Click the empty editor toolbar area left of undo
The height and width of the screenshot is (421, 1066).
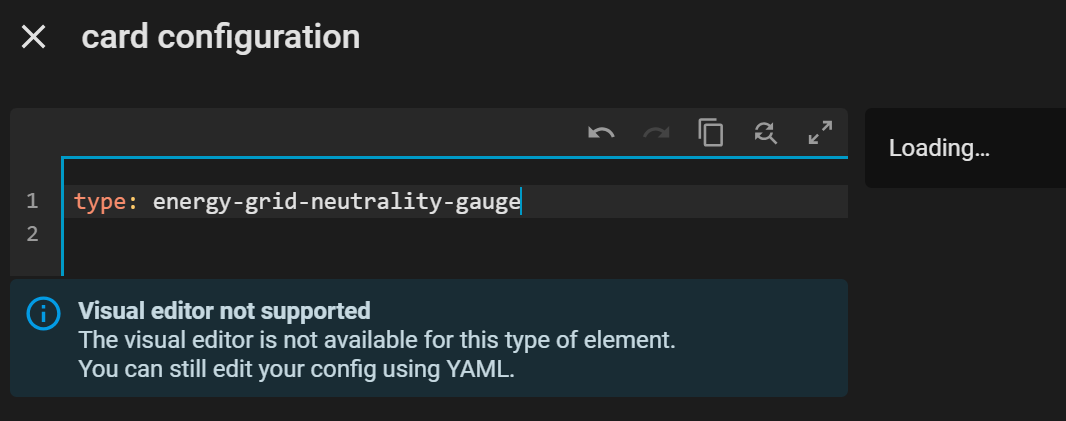[x=300, y=132]
